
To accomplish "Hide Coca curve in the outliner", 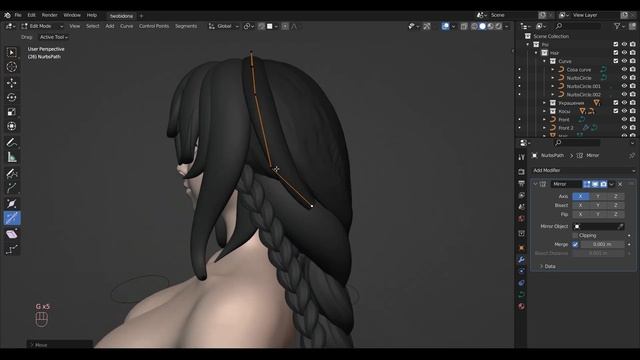I will coord(624,69).
